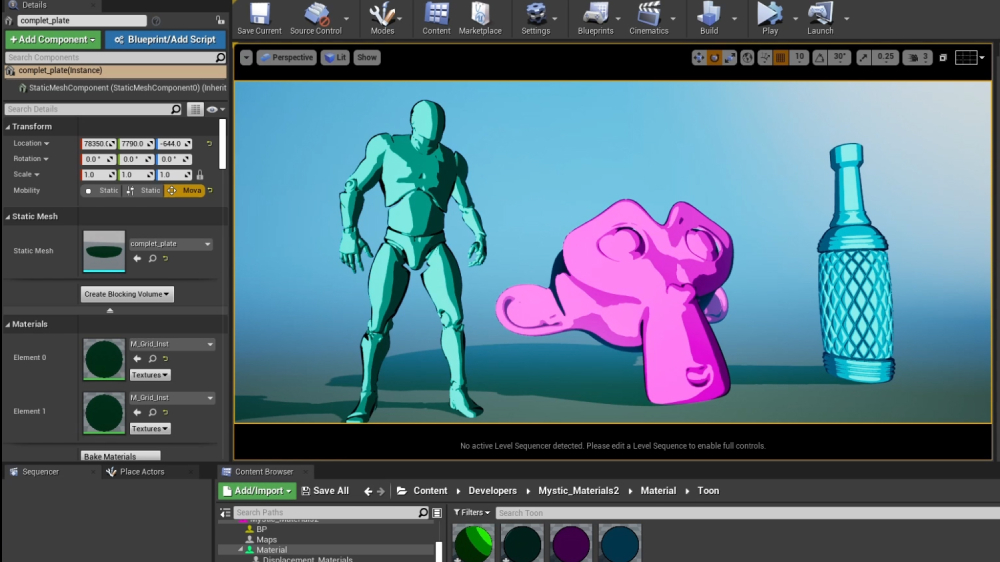The height and width of the screenshot is (562, 1000).
Task: Toggle sources panel icon in Content Browser
Action: pyautogui.click(x=225, y=512)
